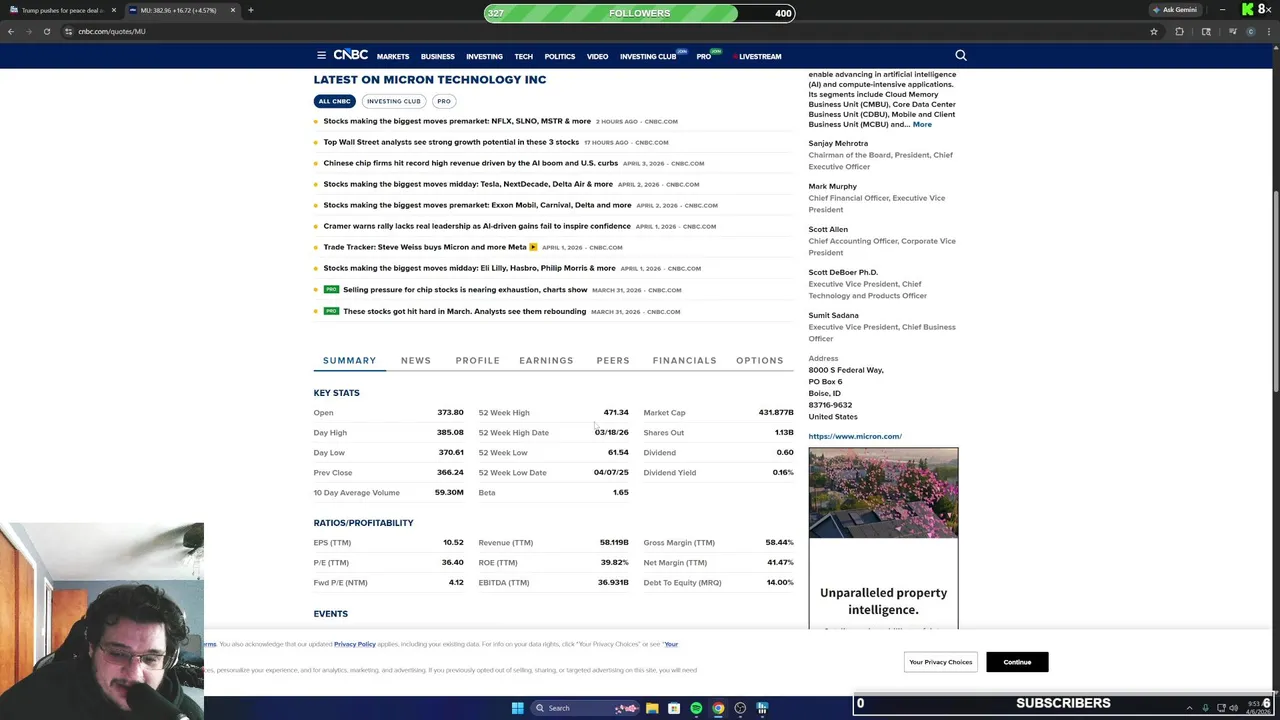Show hidden system tray icons
Viewport: 1280px width, 720px height.
click(1189, 708)
